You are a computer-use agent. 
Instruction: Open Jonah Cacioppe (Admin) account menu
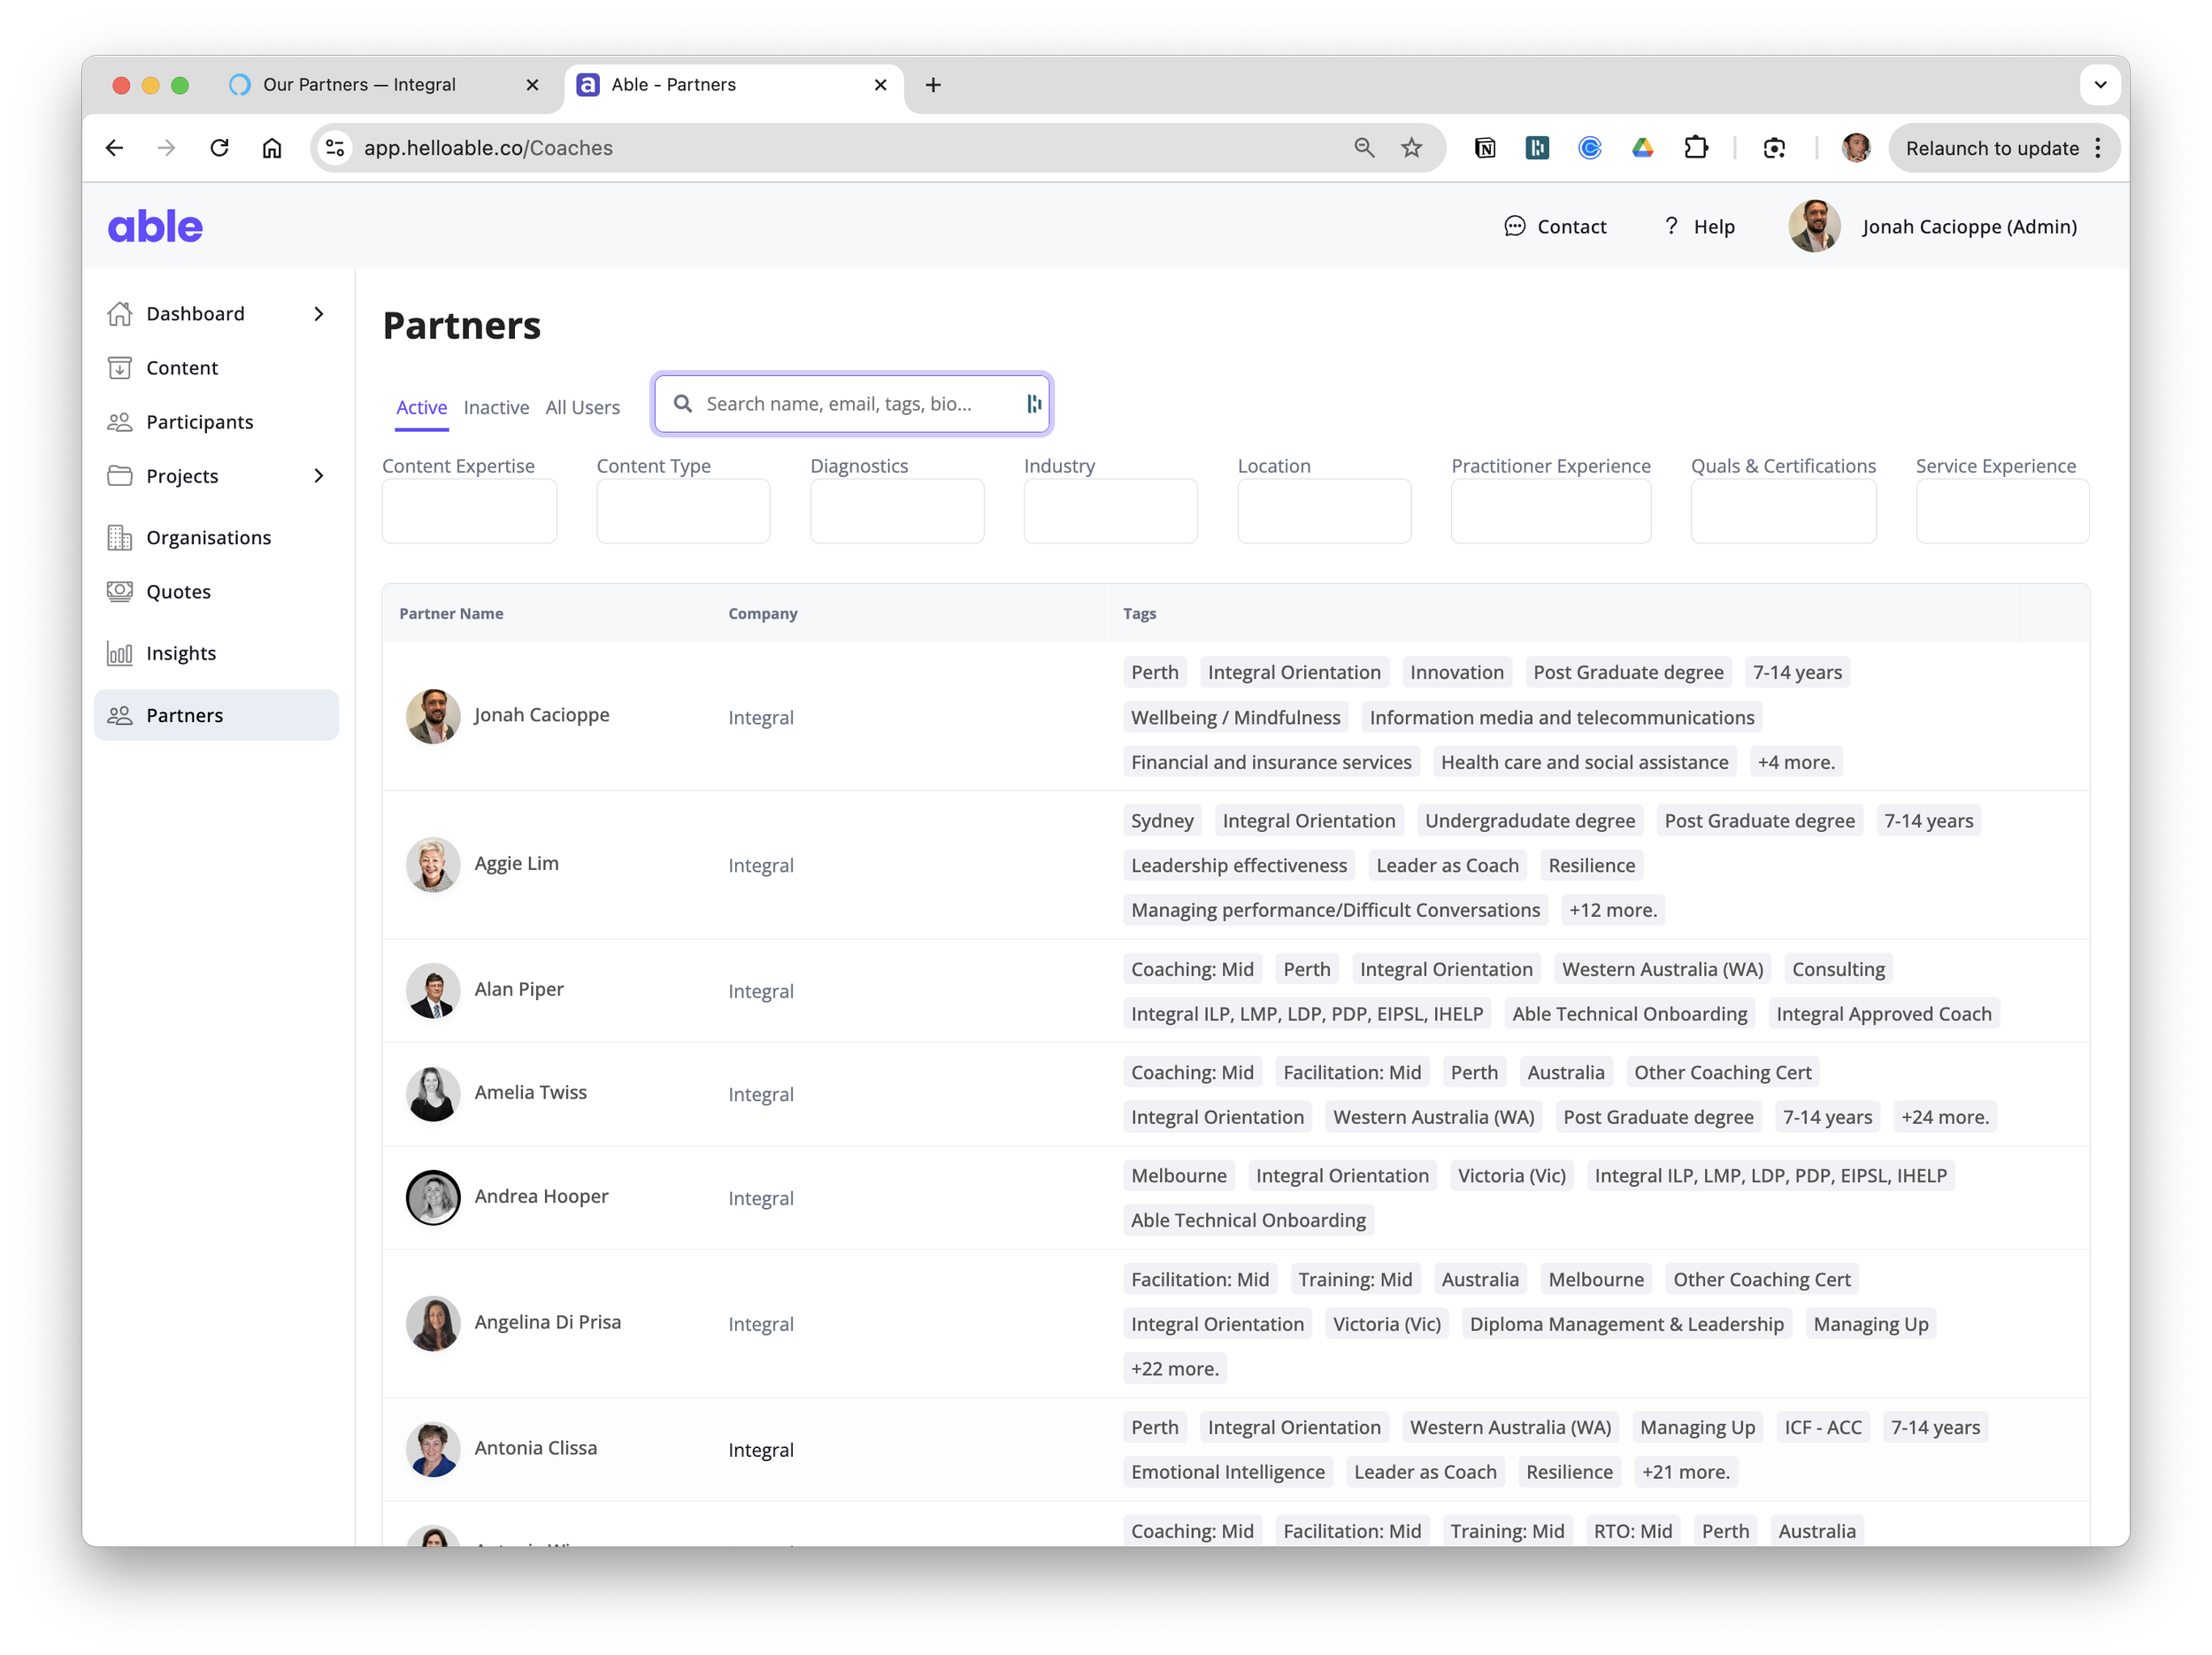pos(1933,227)
